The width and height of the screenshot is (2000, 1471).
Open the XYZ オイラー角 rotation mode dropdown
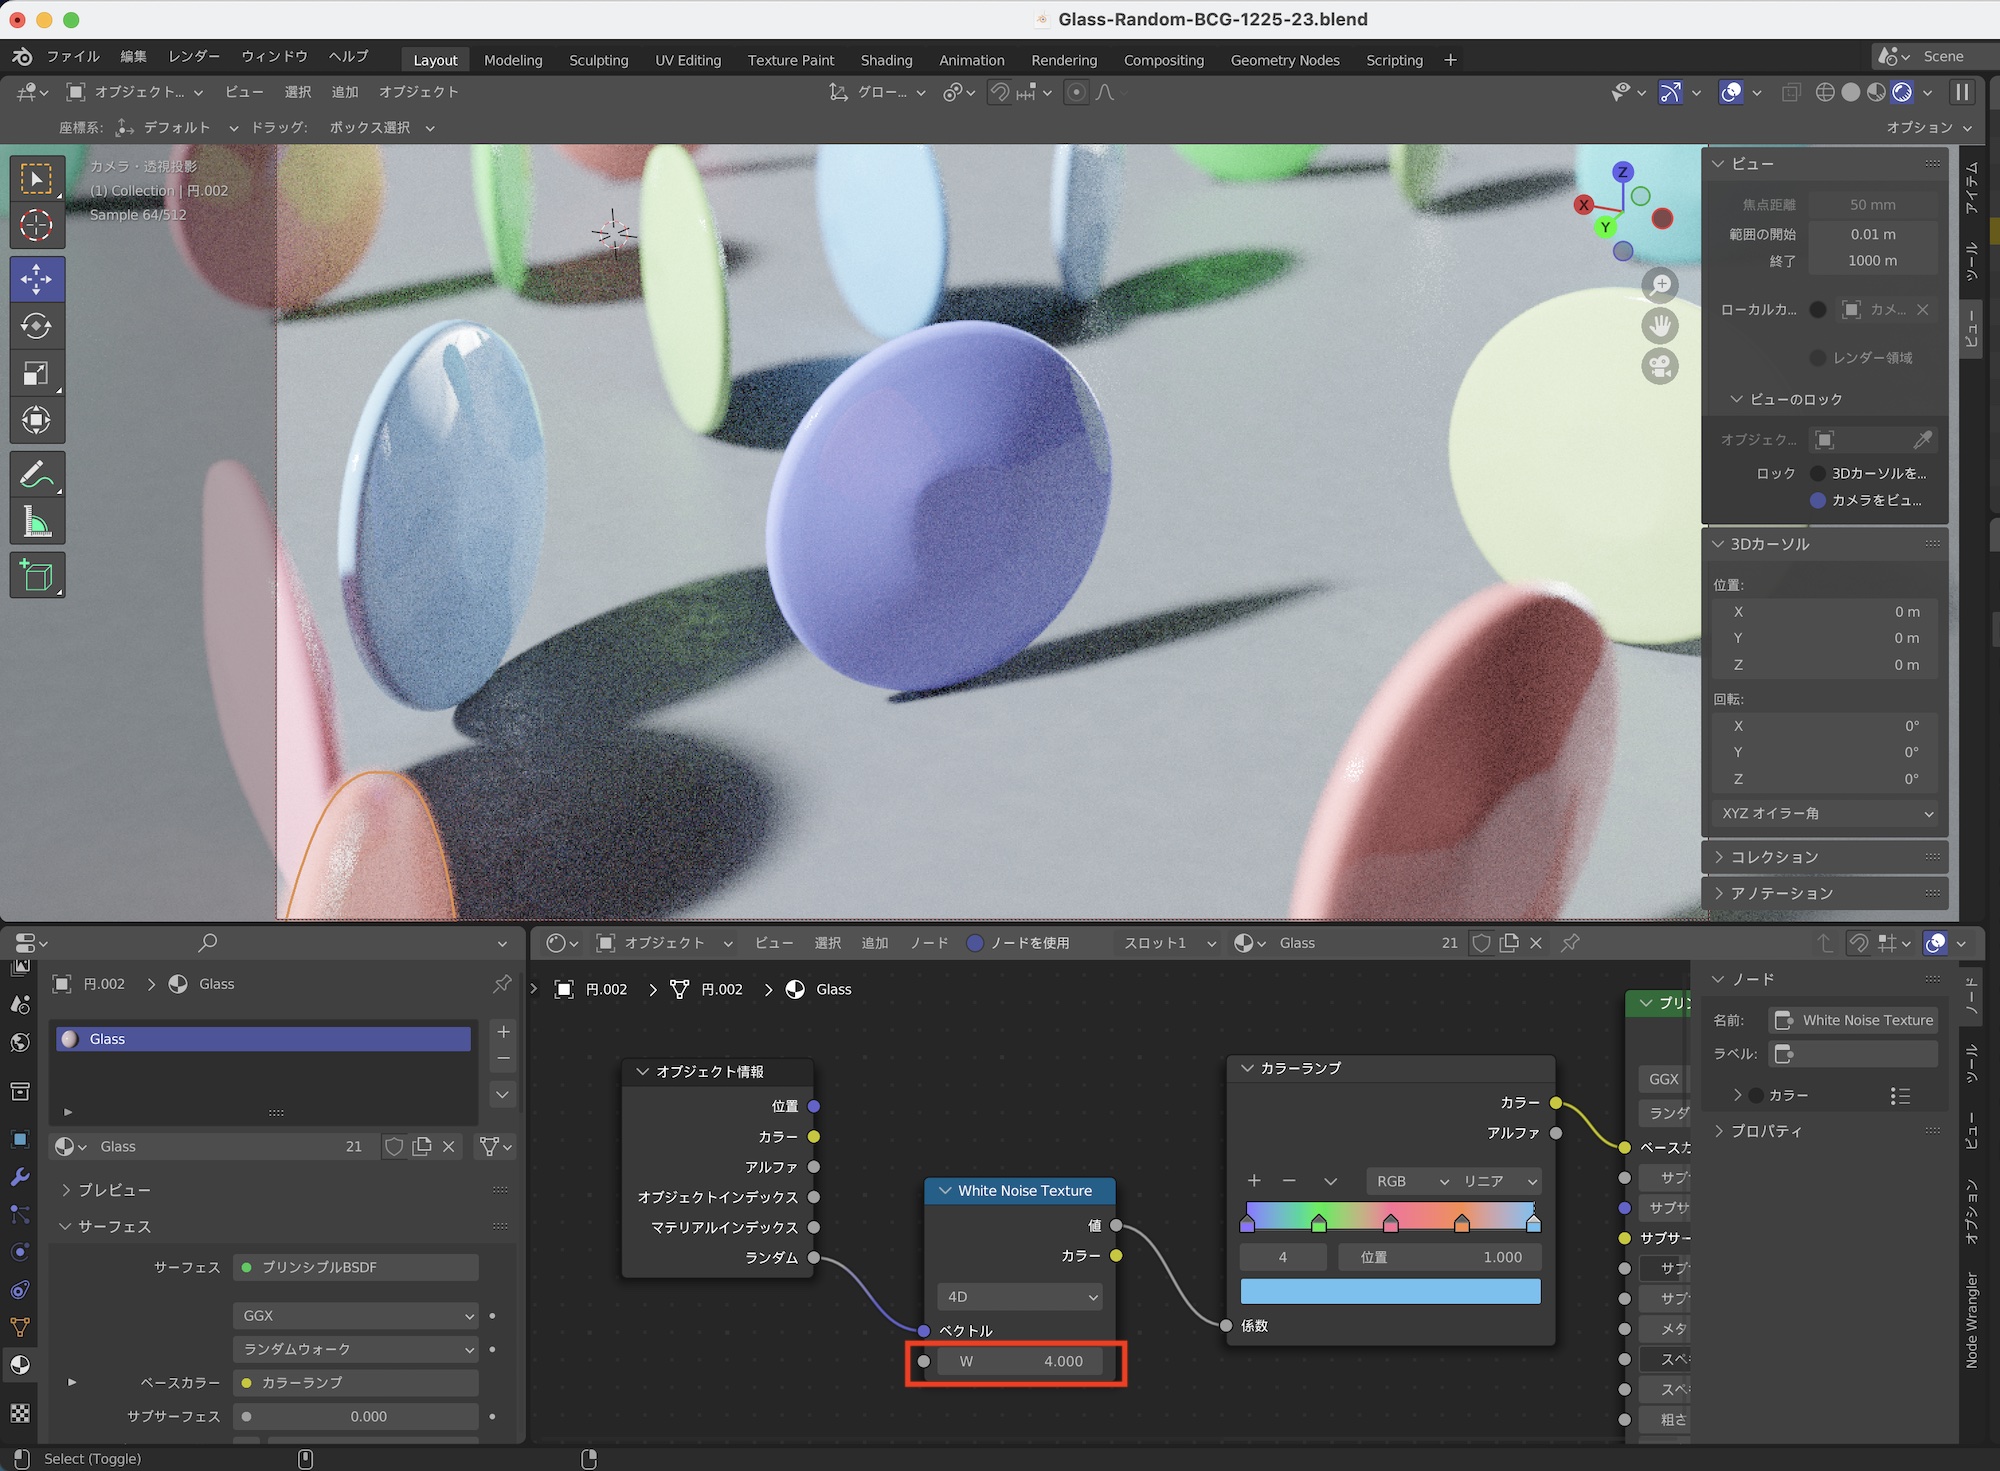click(1825, 813)
